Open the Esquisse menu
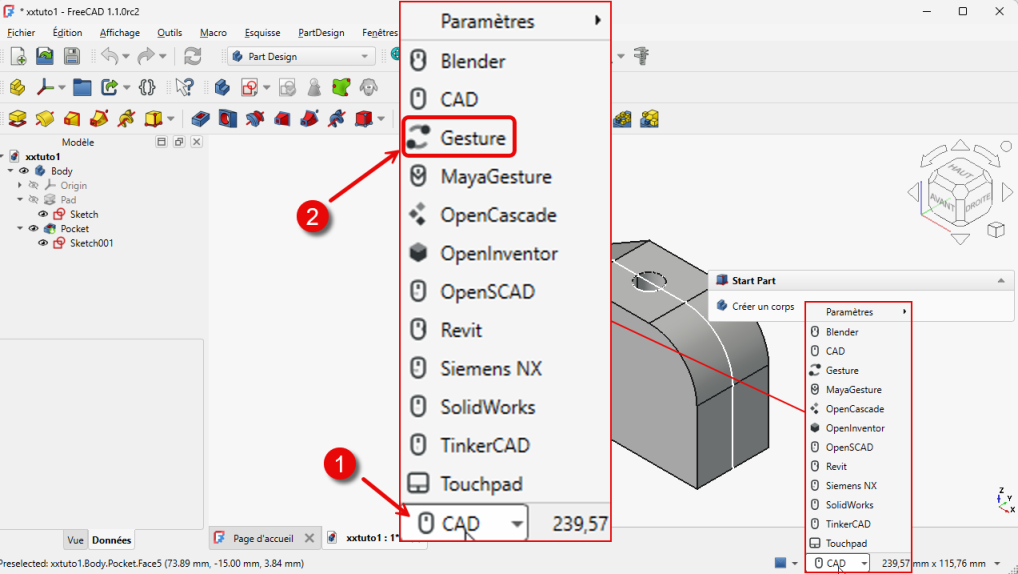 click(262, 33)
